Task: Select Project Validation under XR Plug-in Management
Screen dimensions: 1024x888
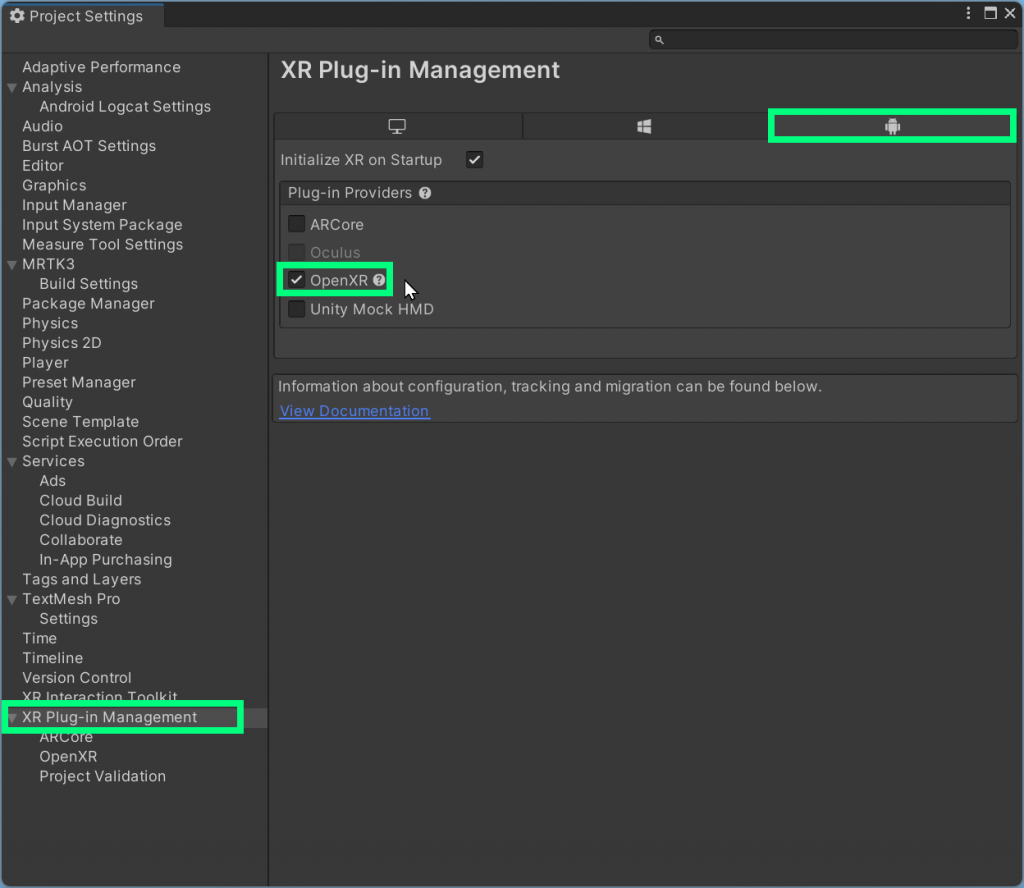Action: coord(102,776)
